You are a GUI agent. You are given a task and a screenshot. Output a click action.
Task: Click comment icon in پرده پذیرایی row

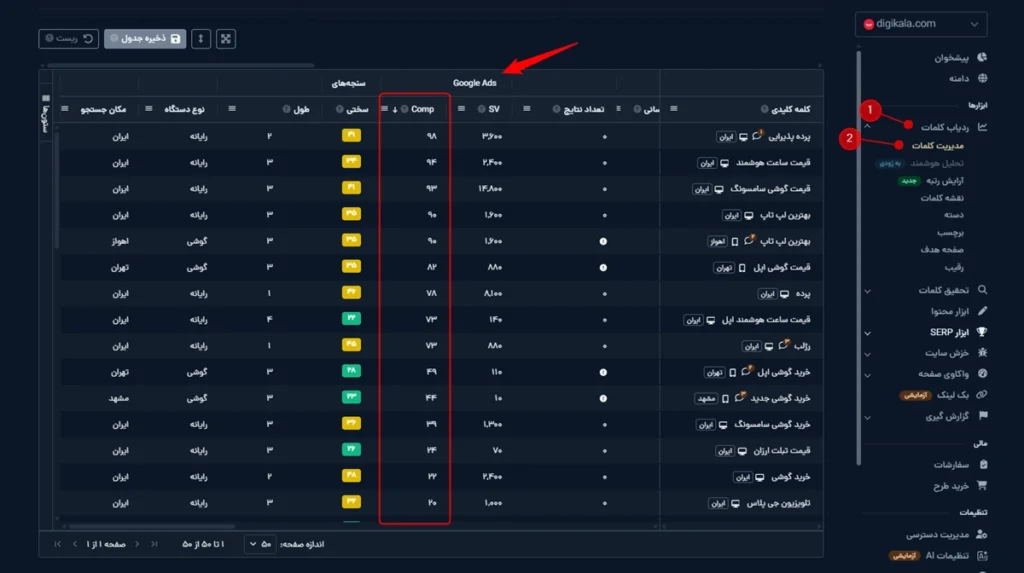(x=757, y=135)
